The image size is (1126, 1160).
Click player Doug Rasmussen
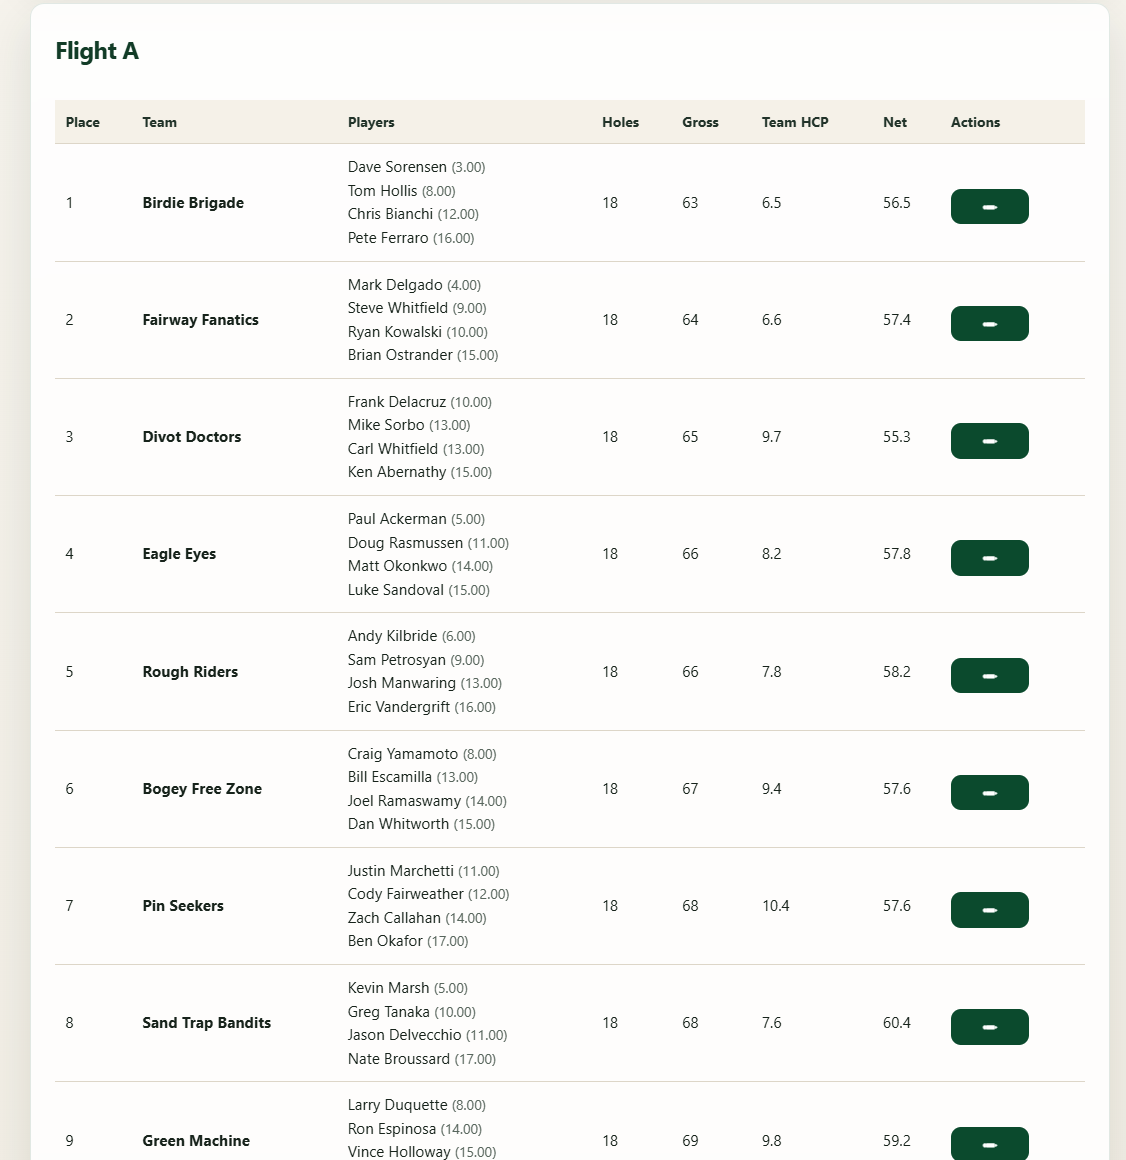(405, 543)
